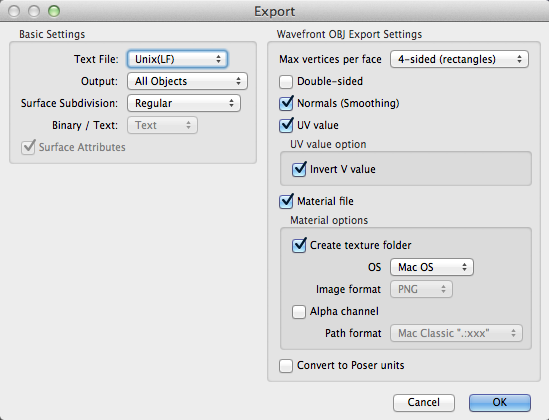The width and height of the screenshot is (549, 420).
Task: Open the Binary / Text dropdown
Action: click(162, 125)
